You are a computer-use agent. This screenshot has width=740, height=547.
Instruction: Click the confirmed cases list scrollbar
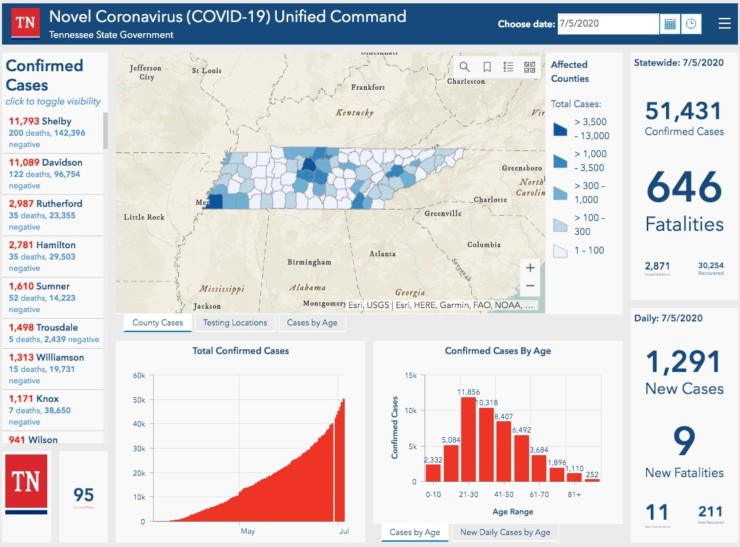[x=106, y=130]
